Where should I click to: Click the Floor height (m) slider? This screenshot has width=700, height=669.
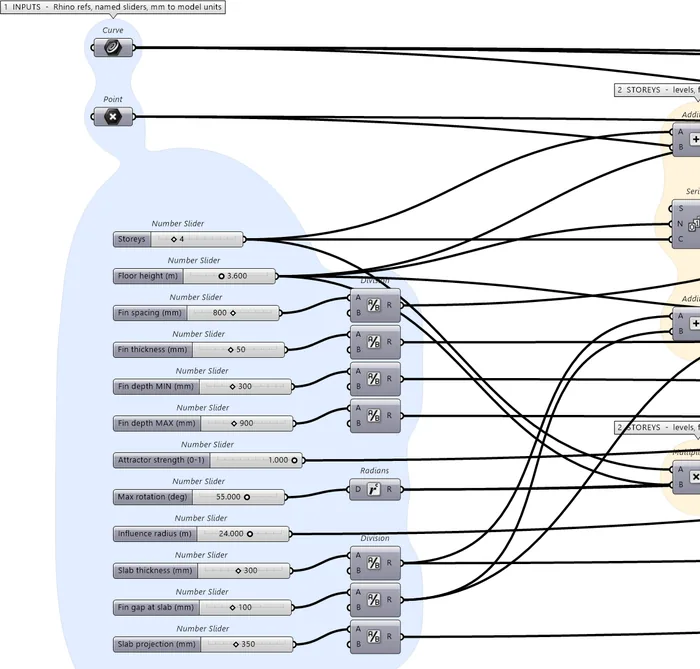[194, 276]
